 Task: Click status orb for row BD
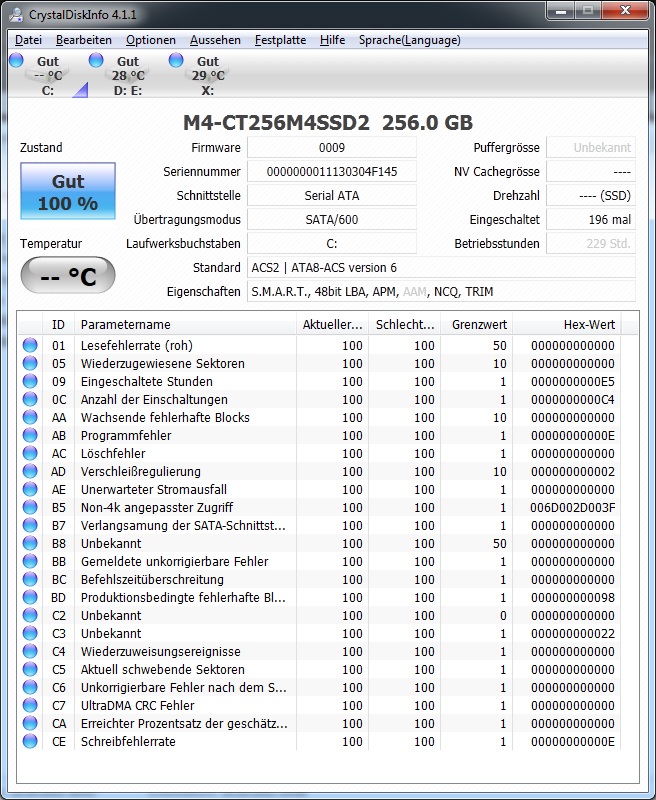(x=30, y=597)
